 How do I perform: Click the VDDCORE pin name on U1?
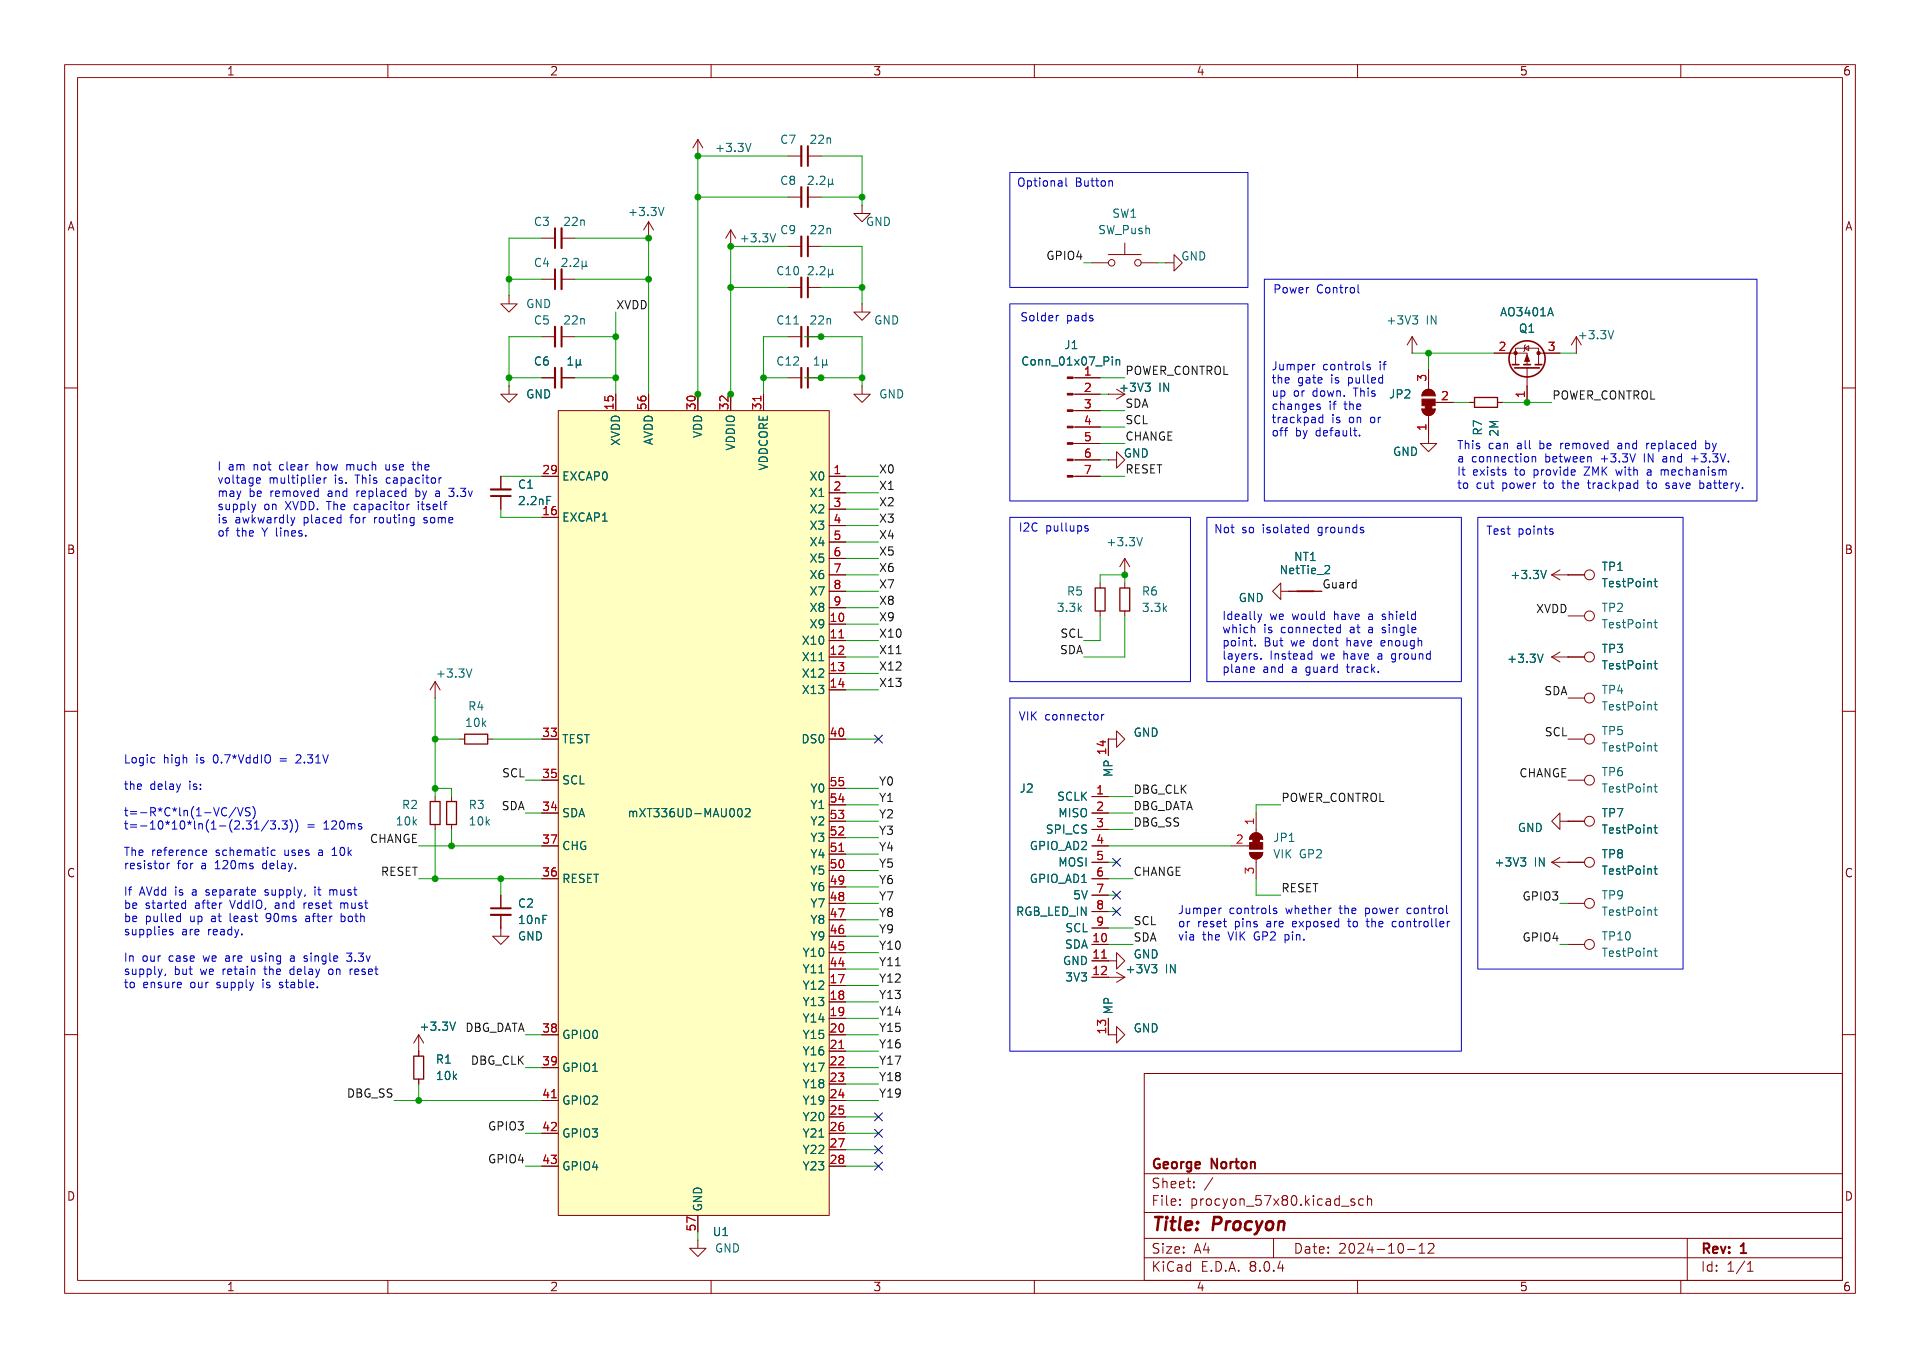tap(764, 443)
